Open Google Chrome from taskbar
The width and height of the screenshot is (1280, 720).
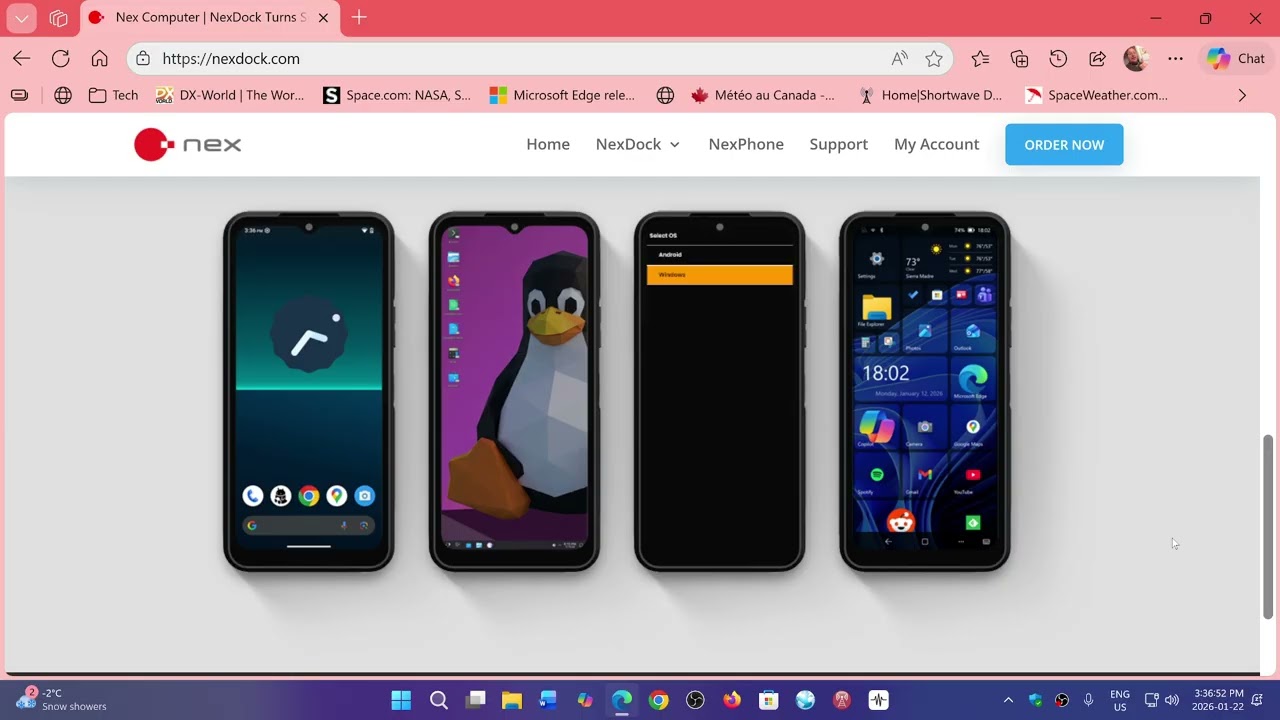(658, 700)
